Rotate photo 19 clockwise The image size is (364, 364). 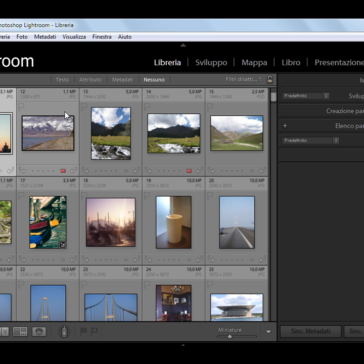pos(199,259)
